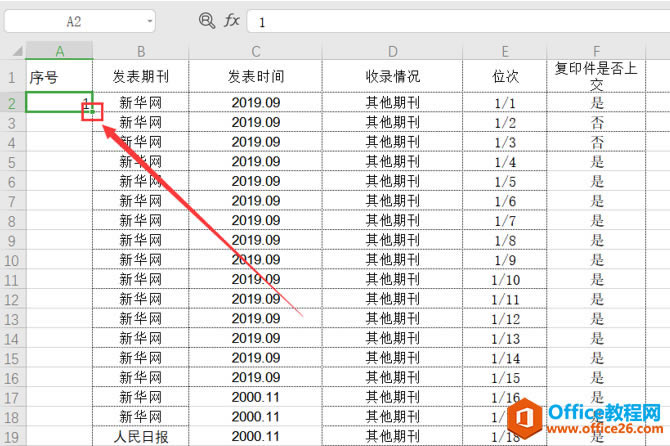Image resolution: width=670 pixels, height=446 pixels.
Task: Select the 新华网 cell in row 9
Action: (x=141, y=240)
